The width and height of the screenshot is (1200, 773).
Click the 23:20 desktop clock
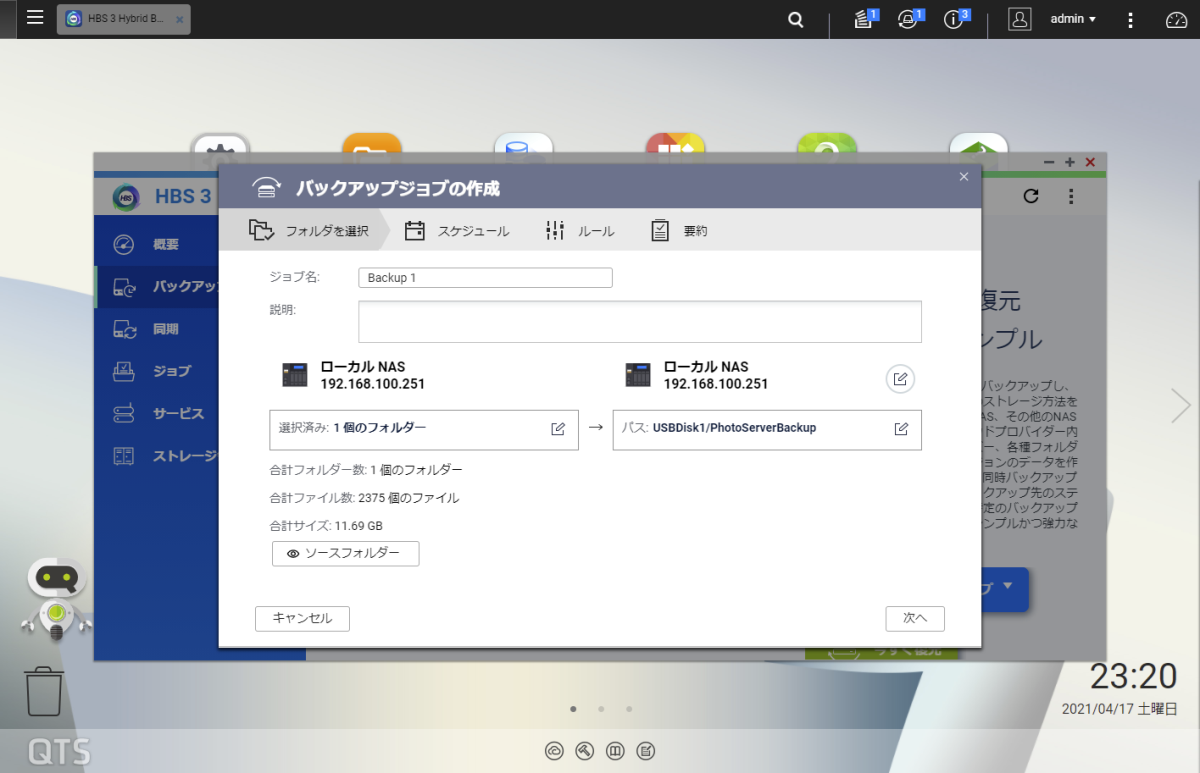click(x=1133, y=677)
